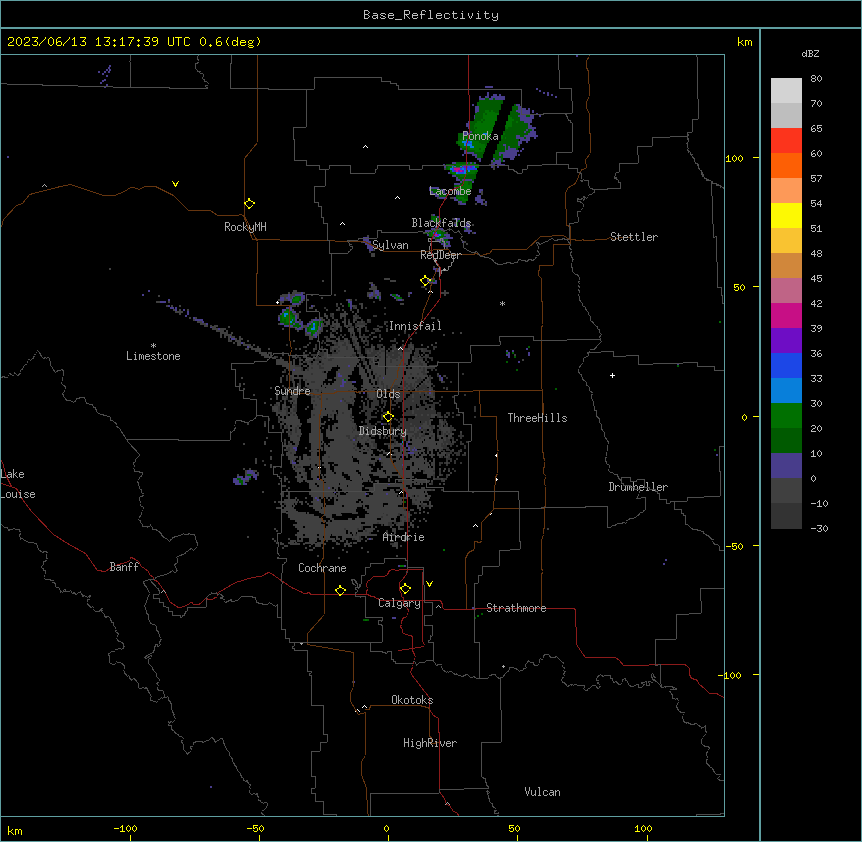Select the RedDeer label
The image size is (862, 842).
pos(440,255)
